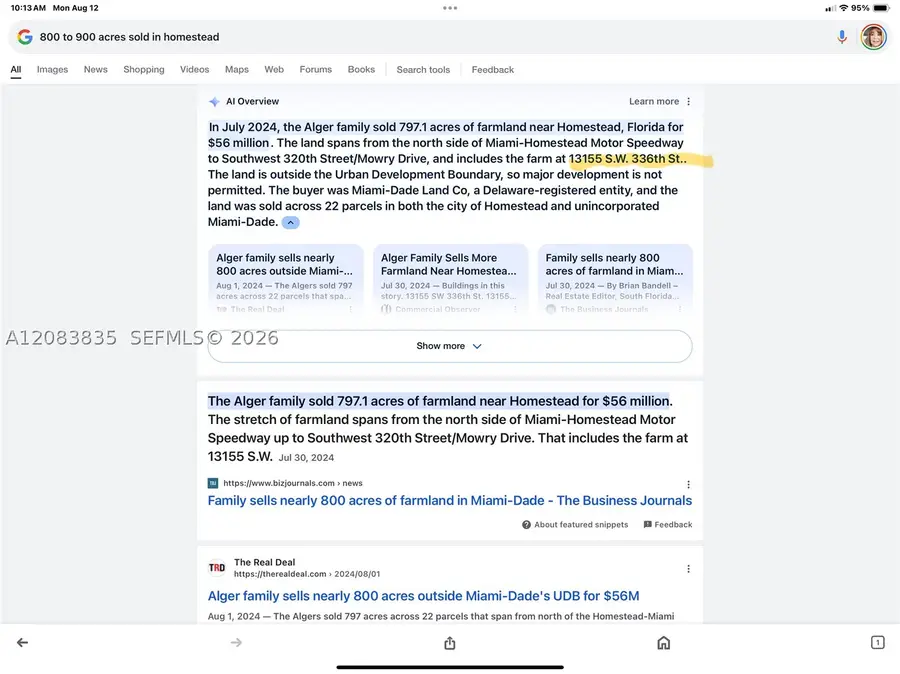Viewport: 900px width, 674px height.
Task: Open The Real Deal result three-dot menu
Action: [x=688, y=569]
